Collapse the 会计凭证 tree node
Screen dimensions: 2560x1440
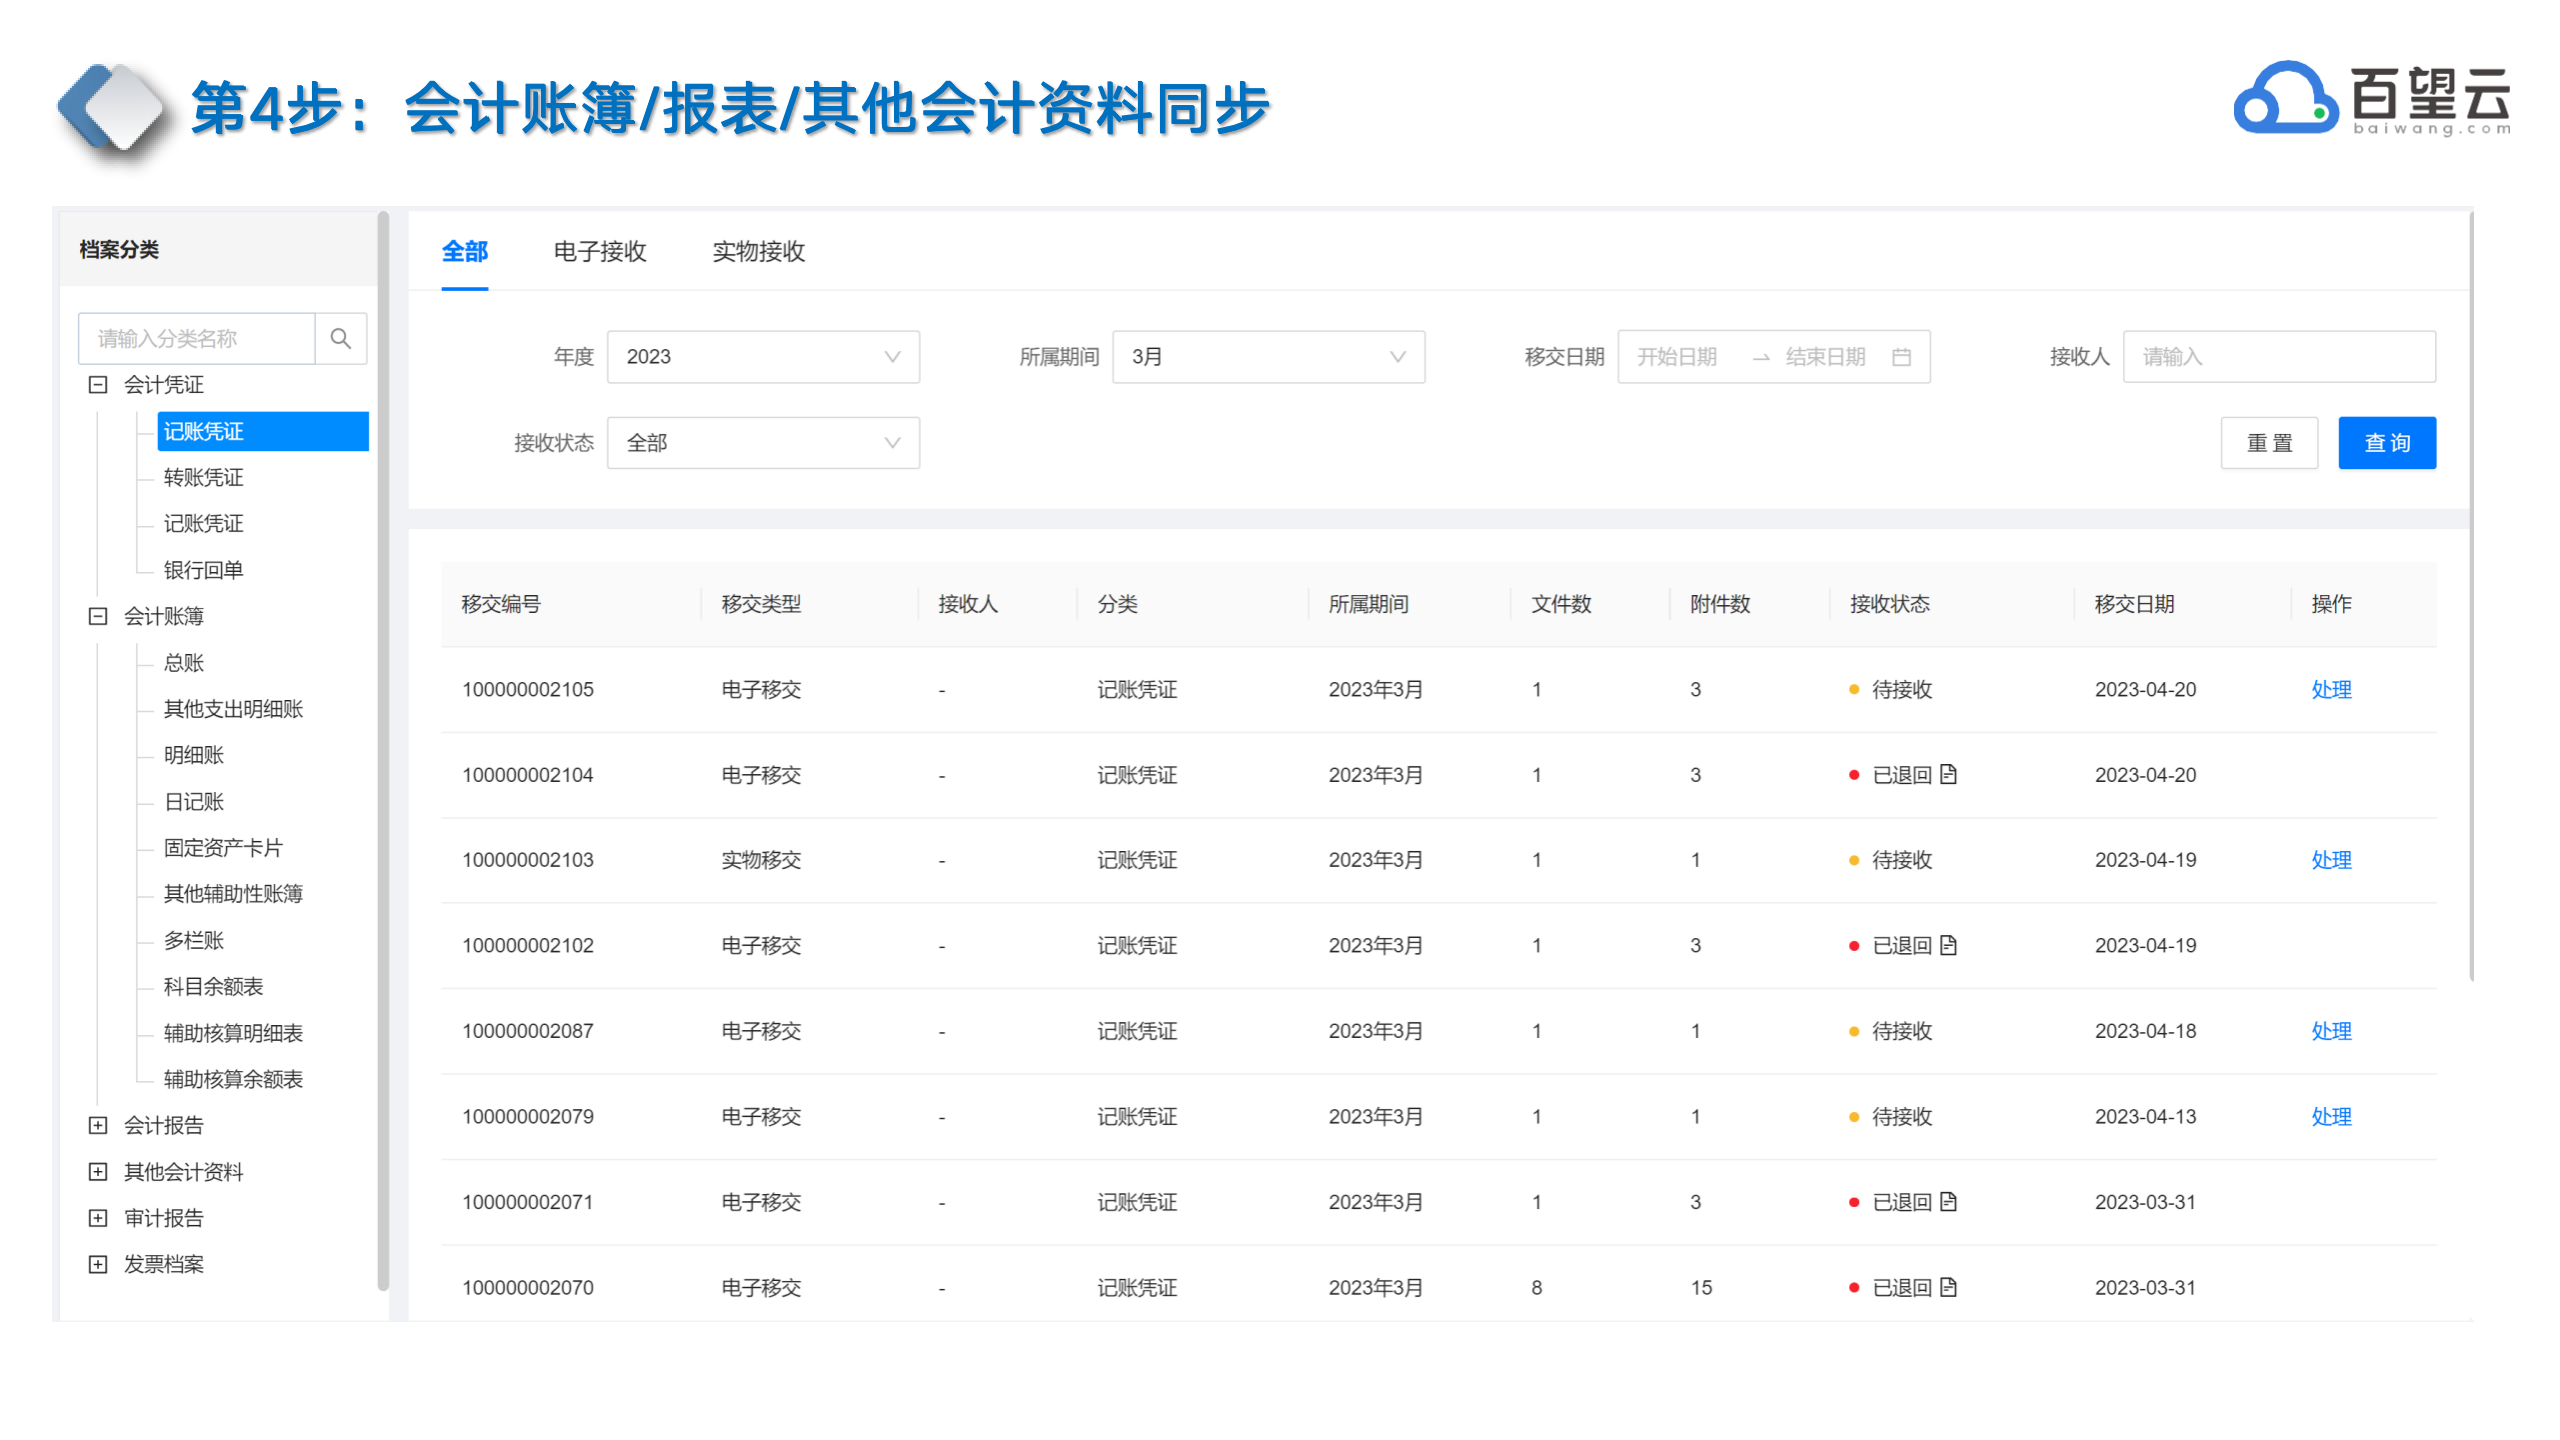pos(98,385)
